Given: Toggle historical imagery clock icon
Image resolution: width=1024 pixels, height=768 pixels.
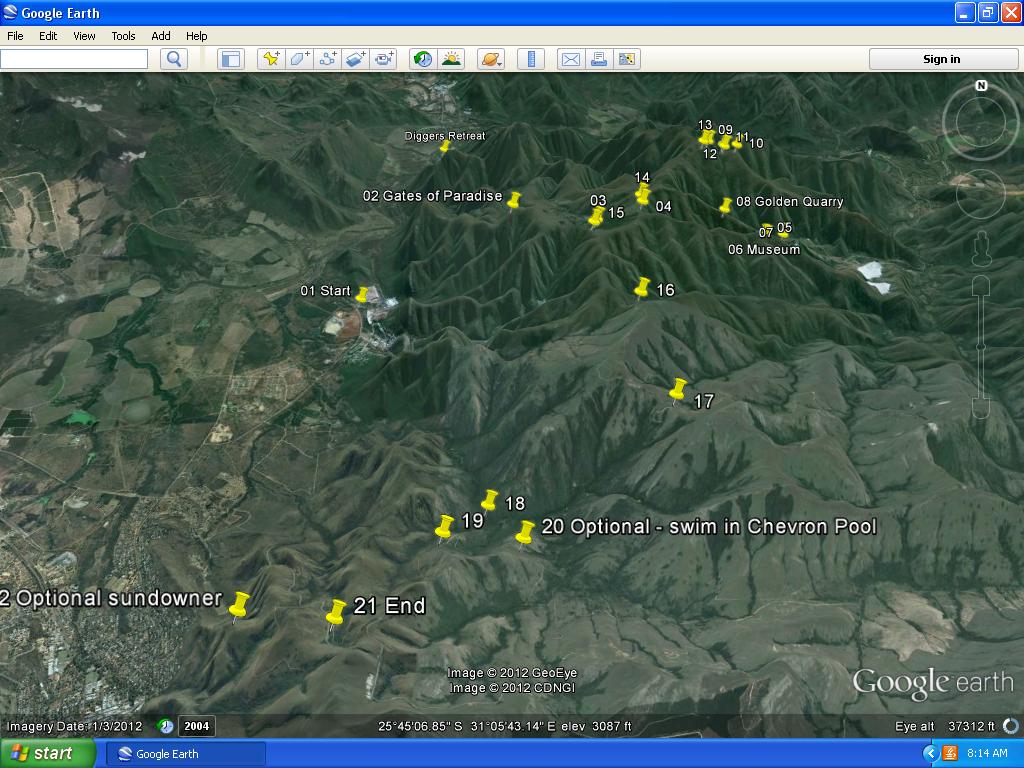Looking at the screenshot, I should coord(423,59).
